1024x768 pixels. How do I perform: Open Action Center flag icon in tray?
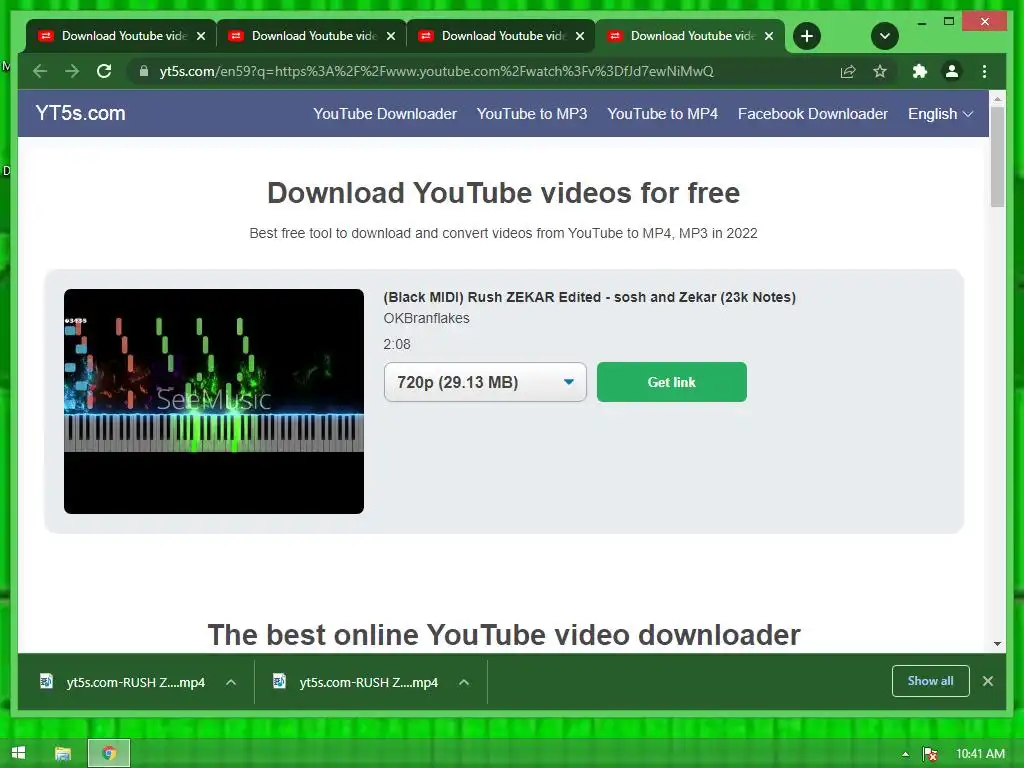pos(930,754)
